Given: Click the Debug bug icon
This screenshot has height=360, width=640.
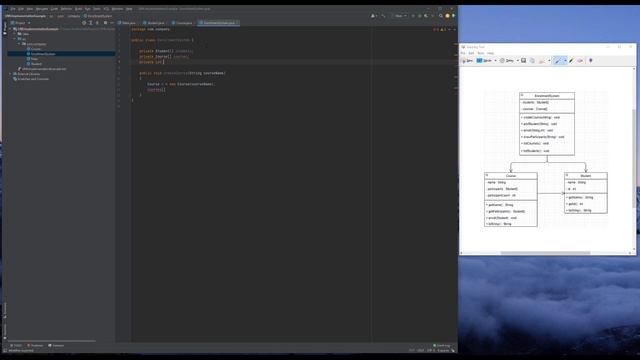Looking at the screenshot, I should [x=420, y=16].
